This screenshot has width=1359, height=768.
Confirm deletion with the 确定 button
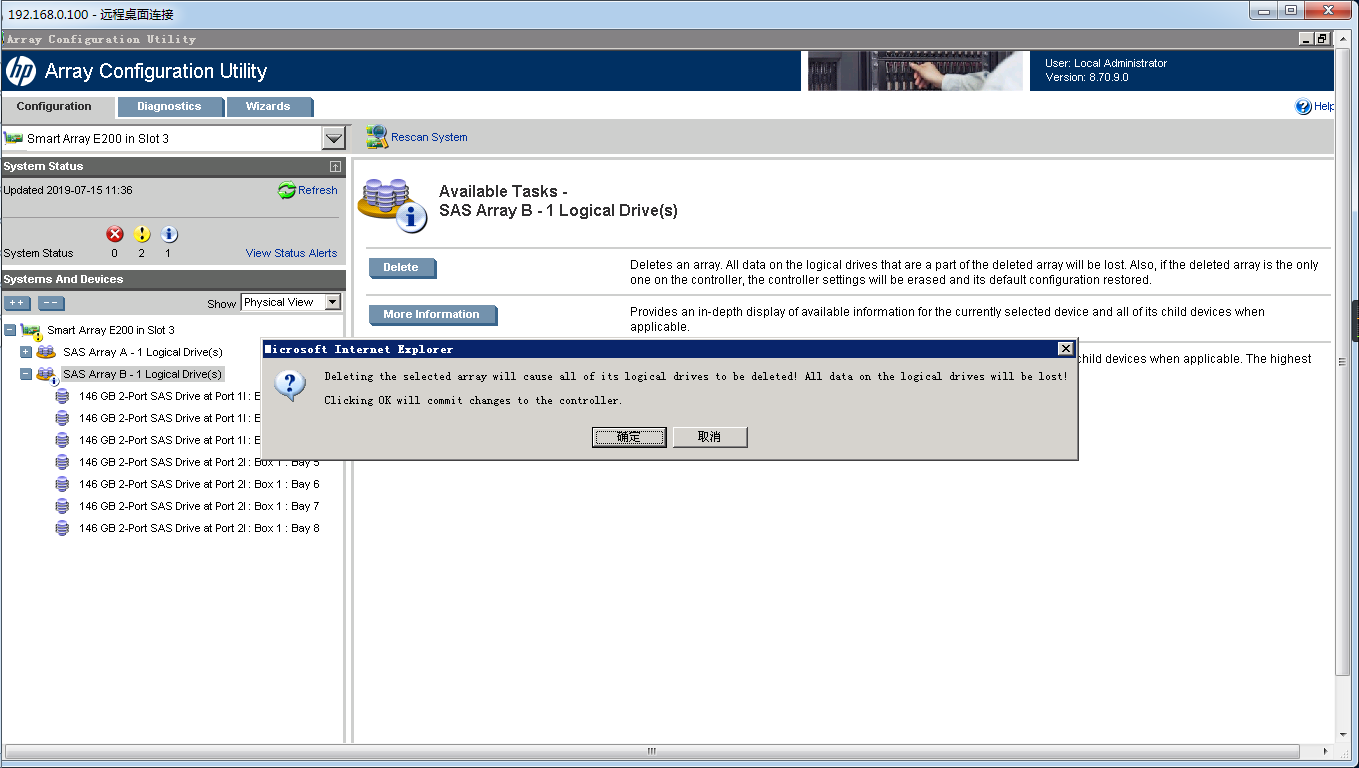629,437
